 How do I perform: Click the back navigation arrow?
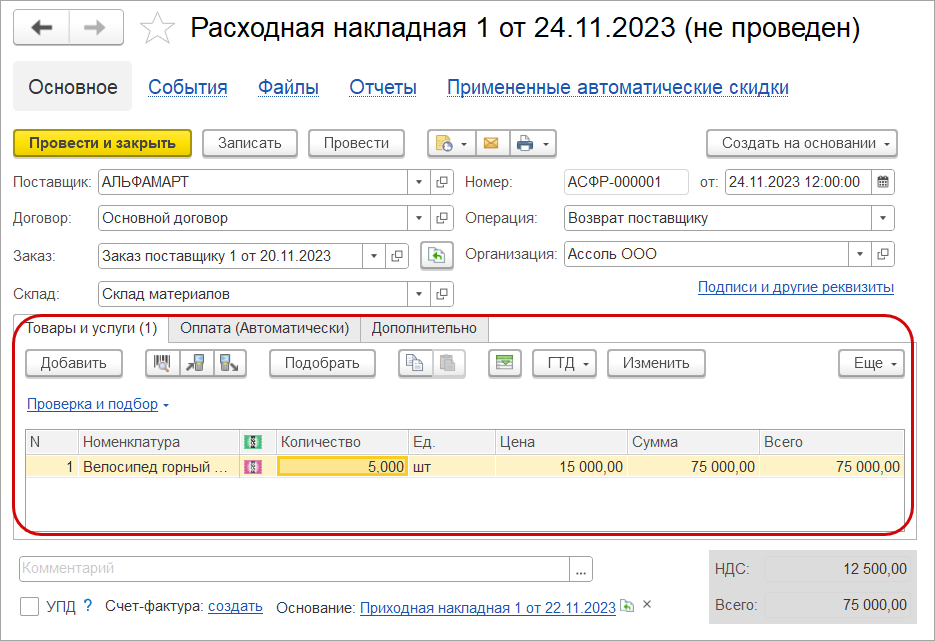pos(41,28)
